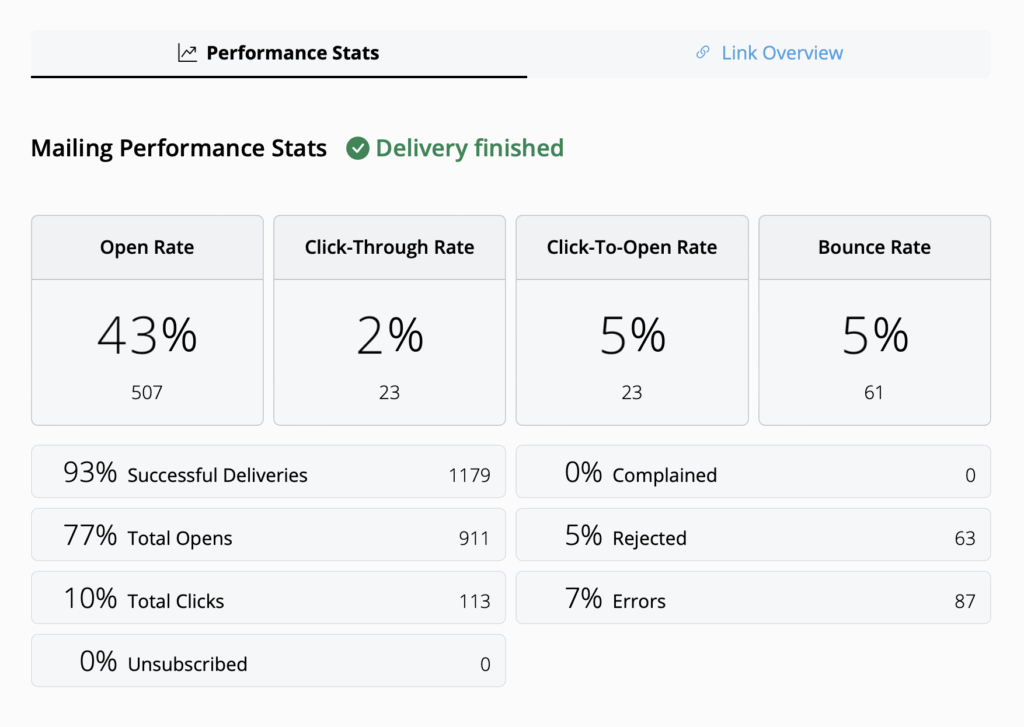Select the Click-Through Rate card header
This screenshot has width=1024, height=727.
pos(389,247)
